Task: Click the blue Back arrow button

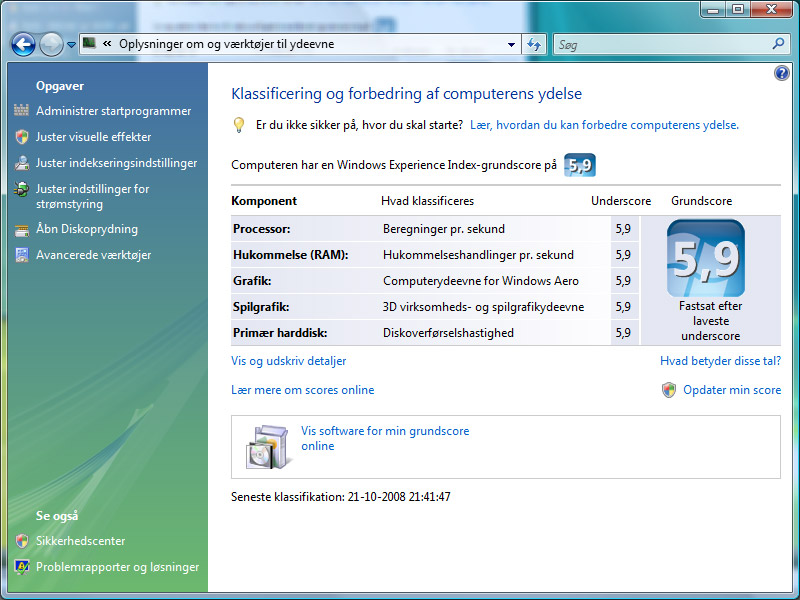Action: coord(23,44)
